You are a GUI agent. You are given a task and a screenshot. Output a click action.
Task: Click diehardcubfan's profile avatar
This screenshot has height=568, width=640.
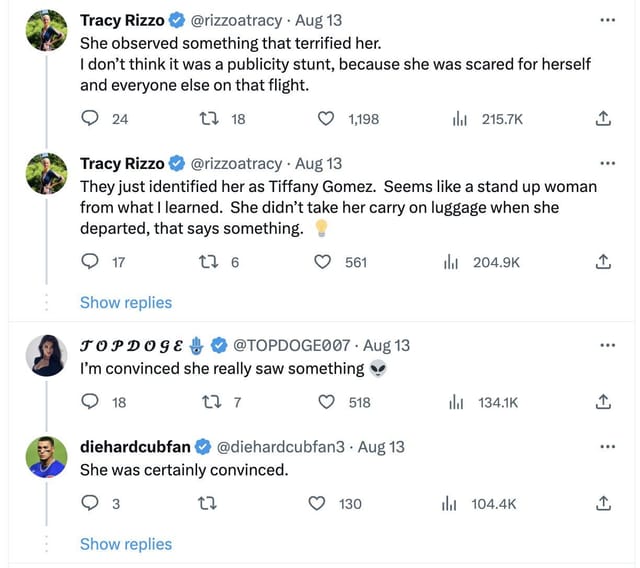tap(47, 457)
